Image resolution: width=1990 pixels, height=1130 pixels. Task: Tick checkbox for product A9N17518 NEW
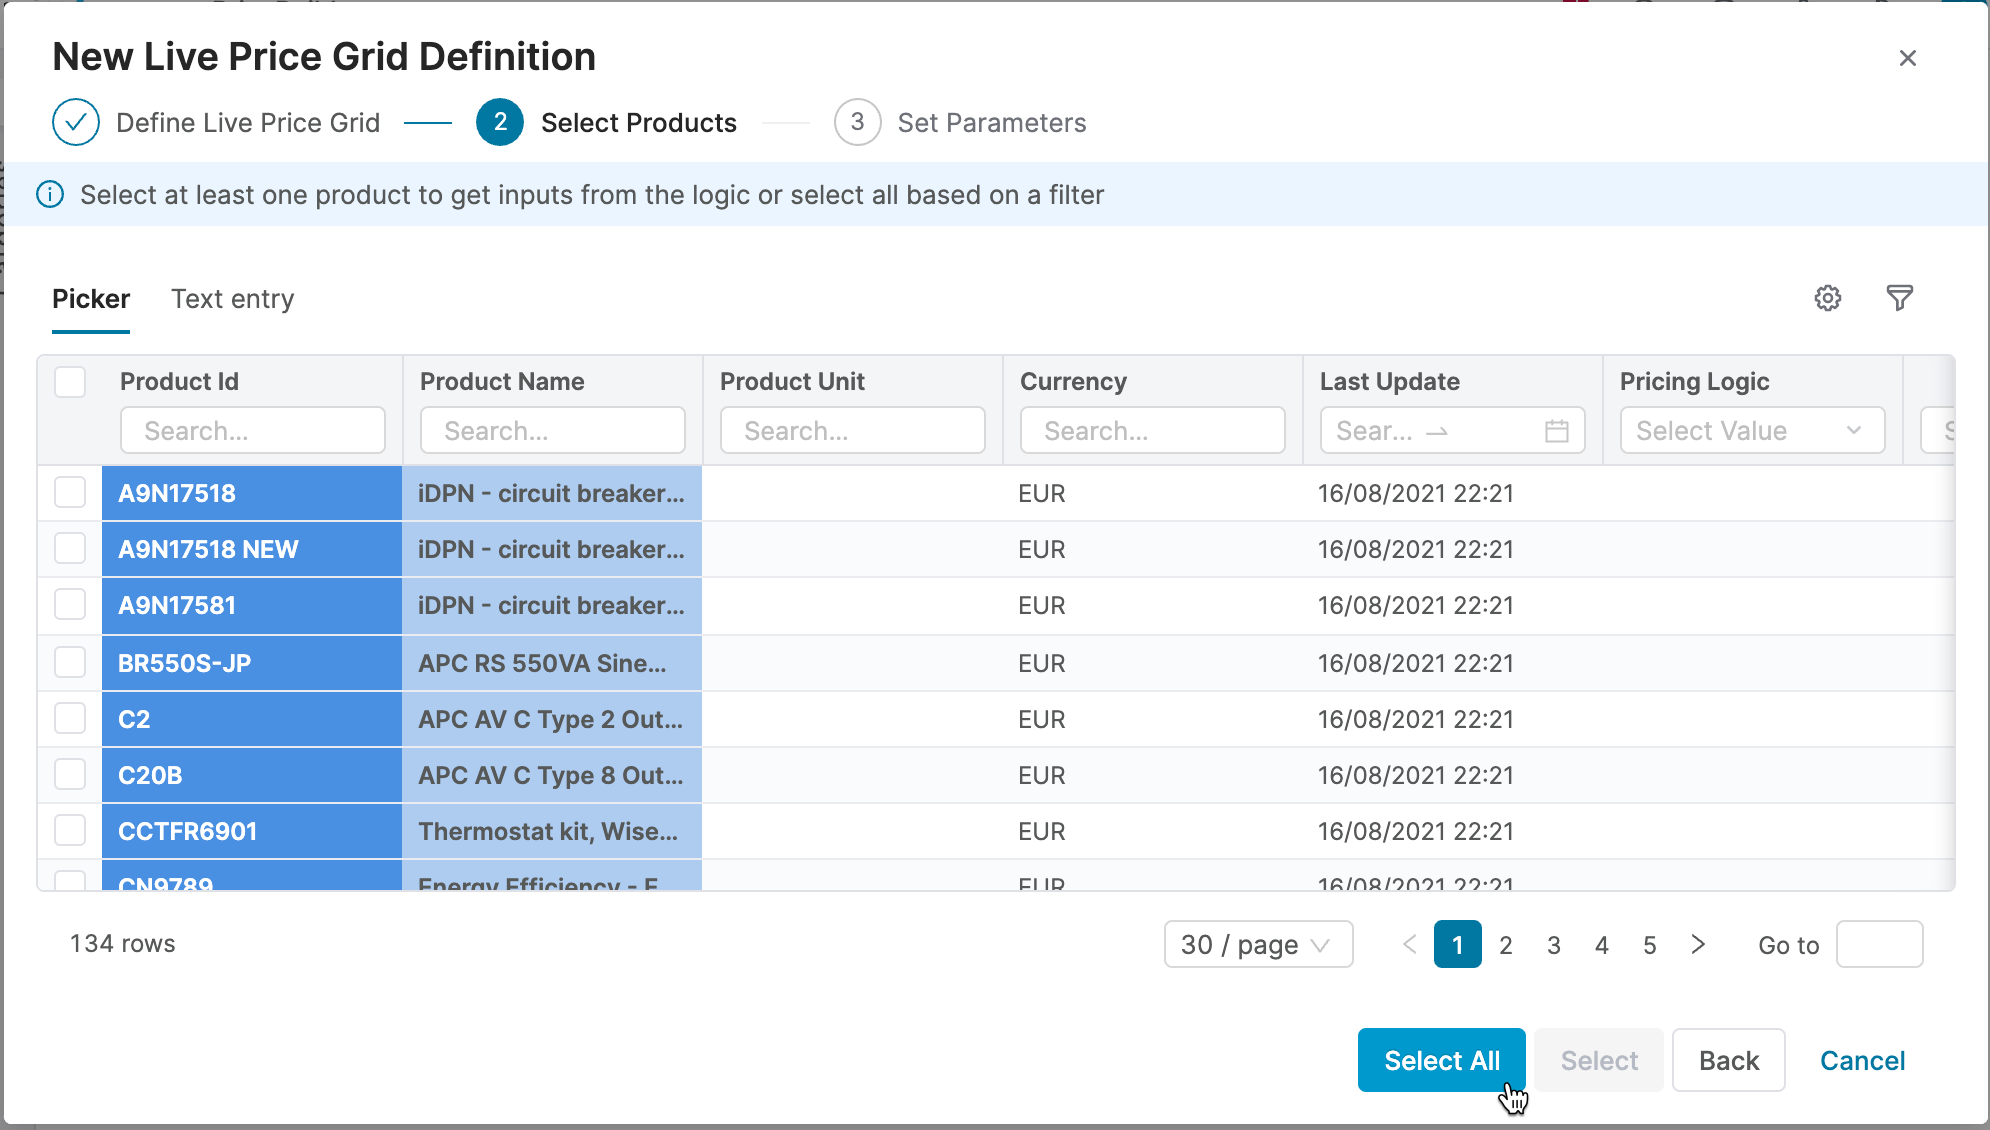(x=70, y=548)
